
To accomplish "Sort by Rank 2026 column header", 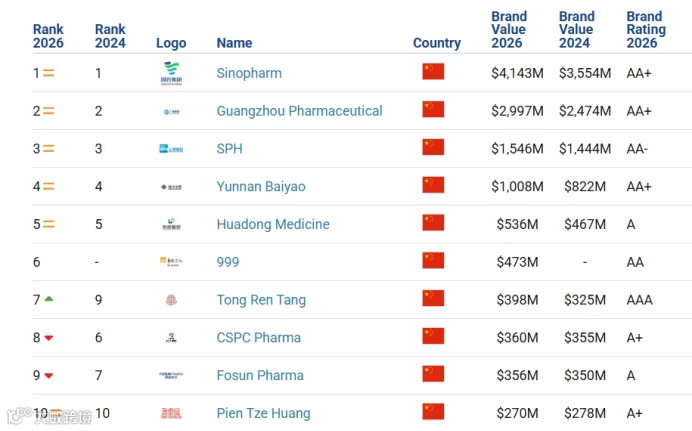I will (48, 36).
